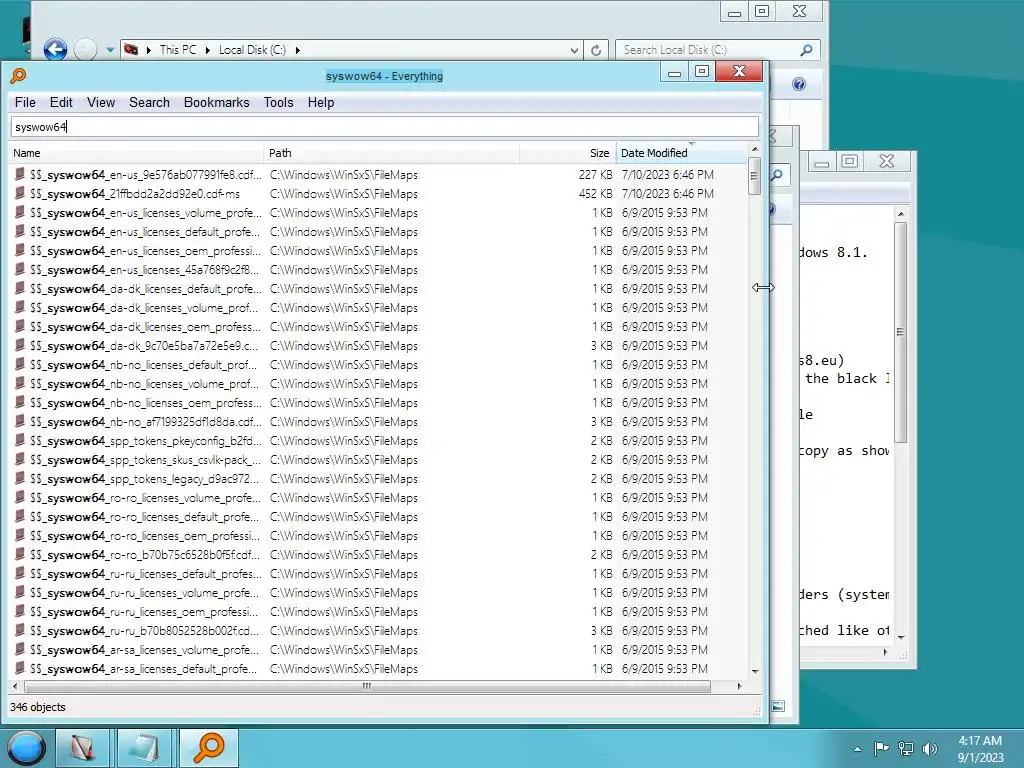This screenshot has height=768, width=1024.
Task: Open the Explorer recent locations dropdown arrow
Action: point(110,50)
